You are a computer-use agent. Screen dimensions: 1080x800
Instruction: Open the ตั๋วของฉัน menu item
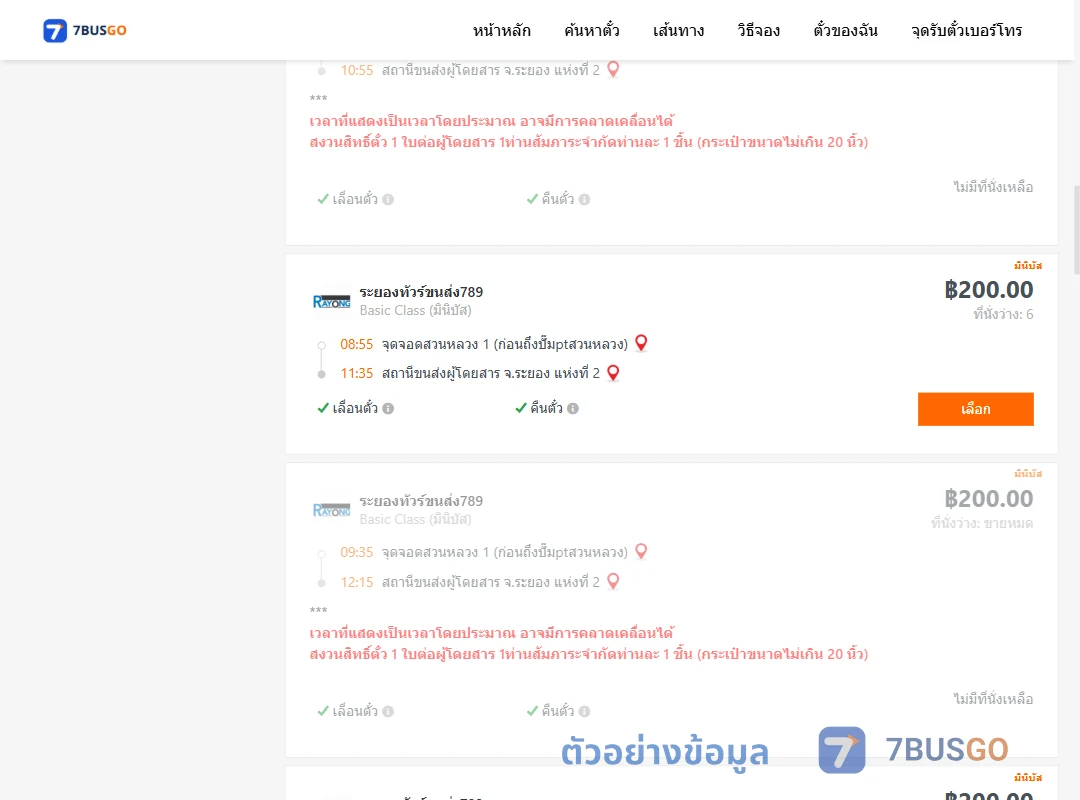coord(845,30)
